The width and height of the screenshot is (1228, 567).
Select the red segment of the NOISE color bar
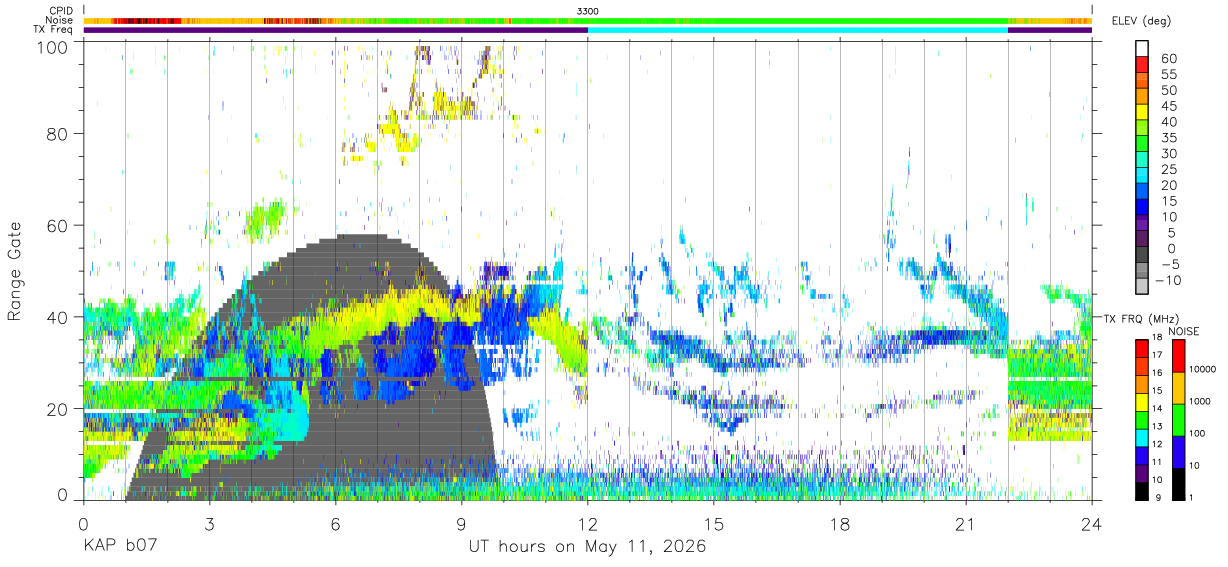1178,355
